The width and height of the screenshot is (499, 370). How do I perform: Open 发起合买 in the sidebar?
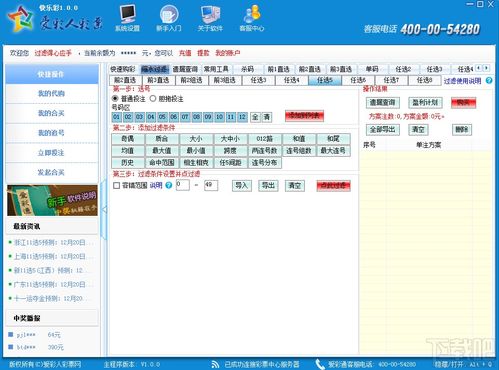tap(51, 172)
